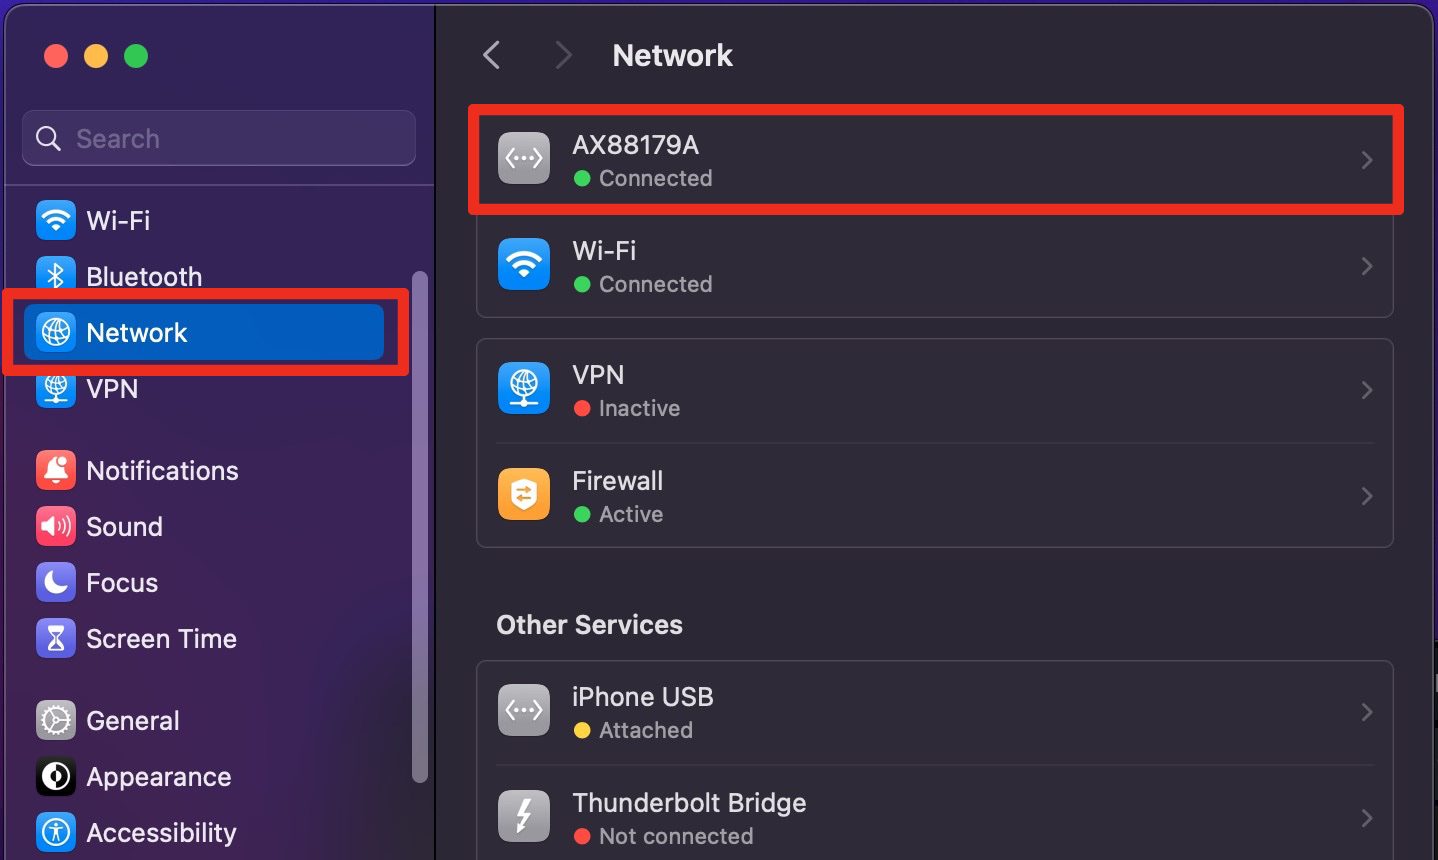Image resolution: width=1438 pixels, height=860 pixels.
Task: Open Focus via the moon icon
Action: [x=56, y=582]
